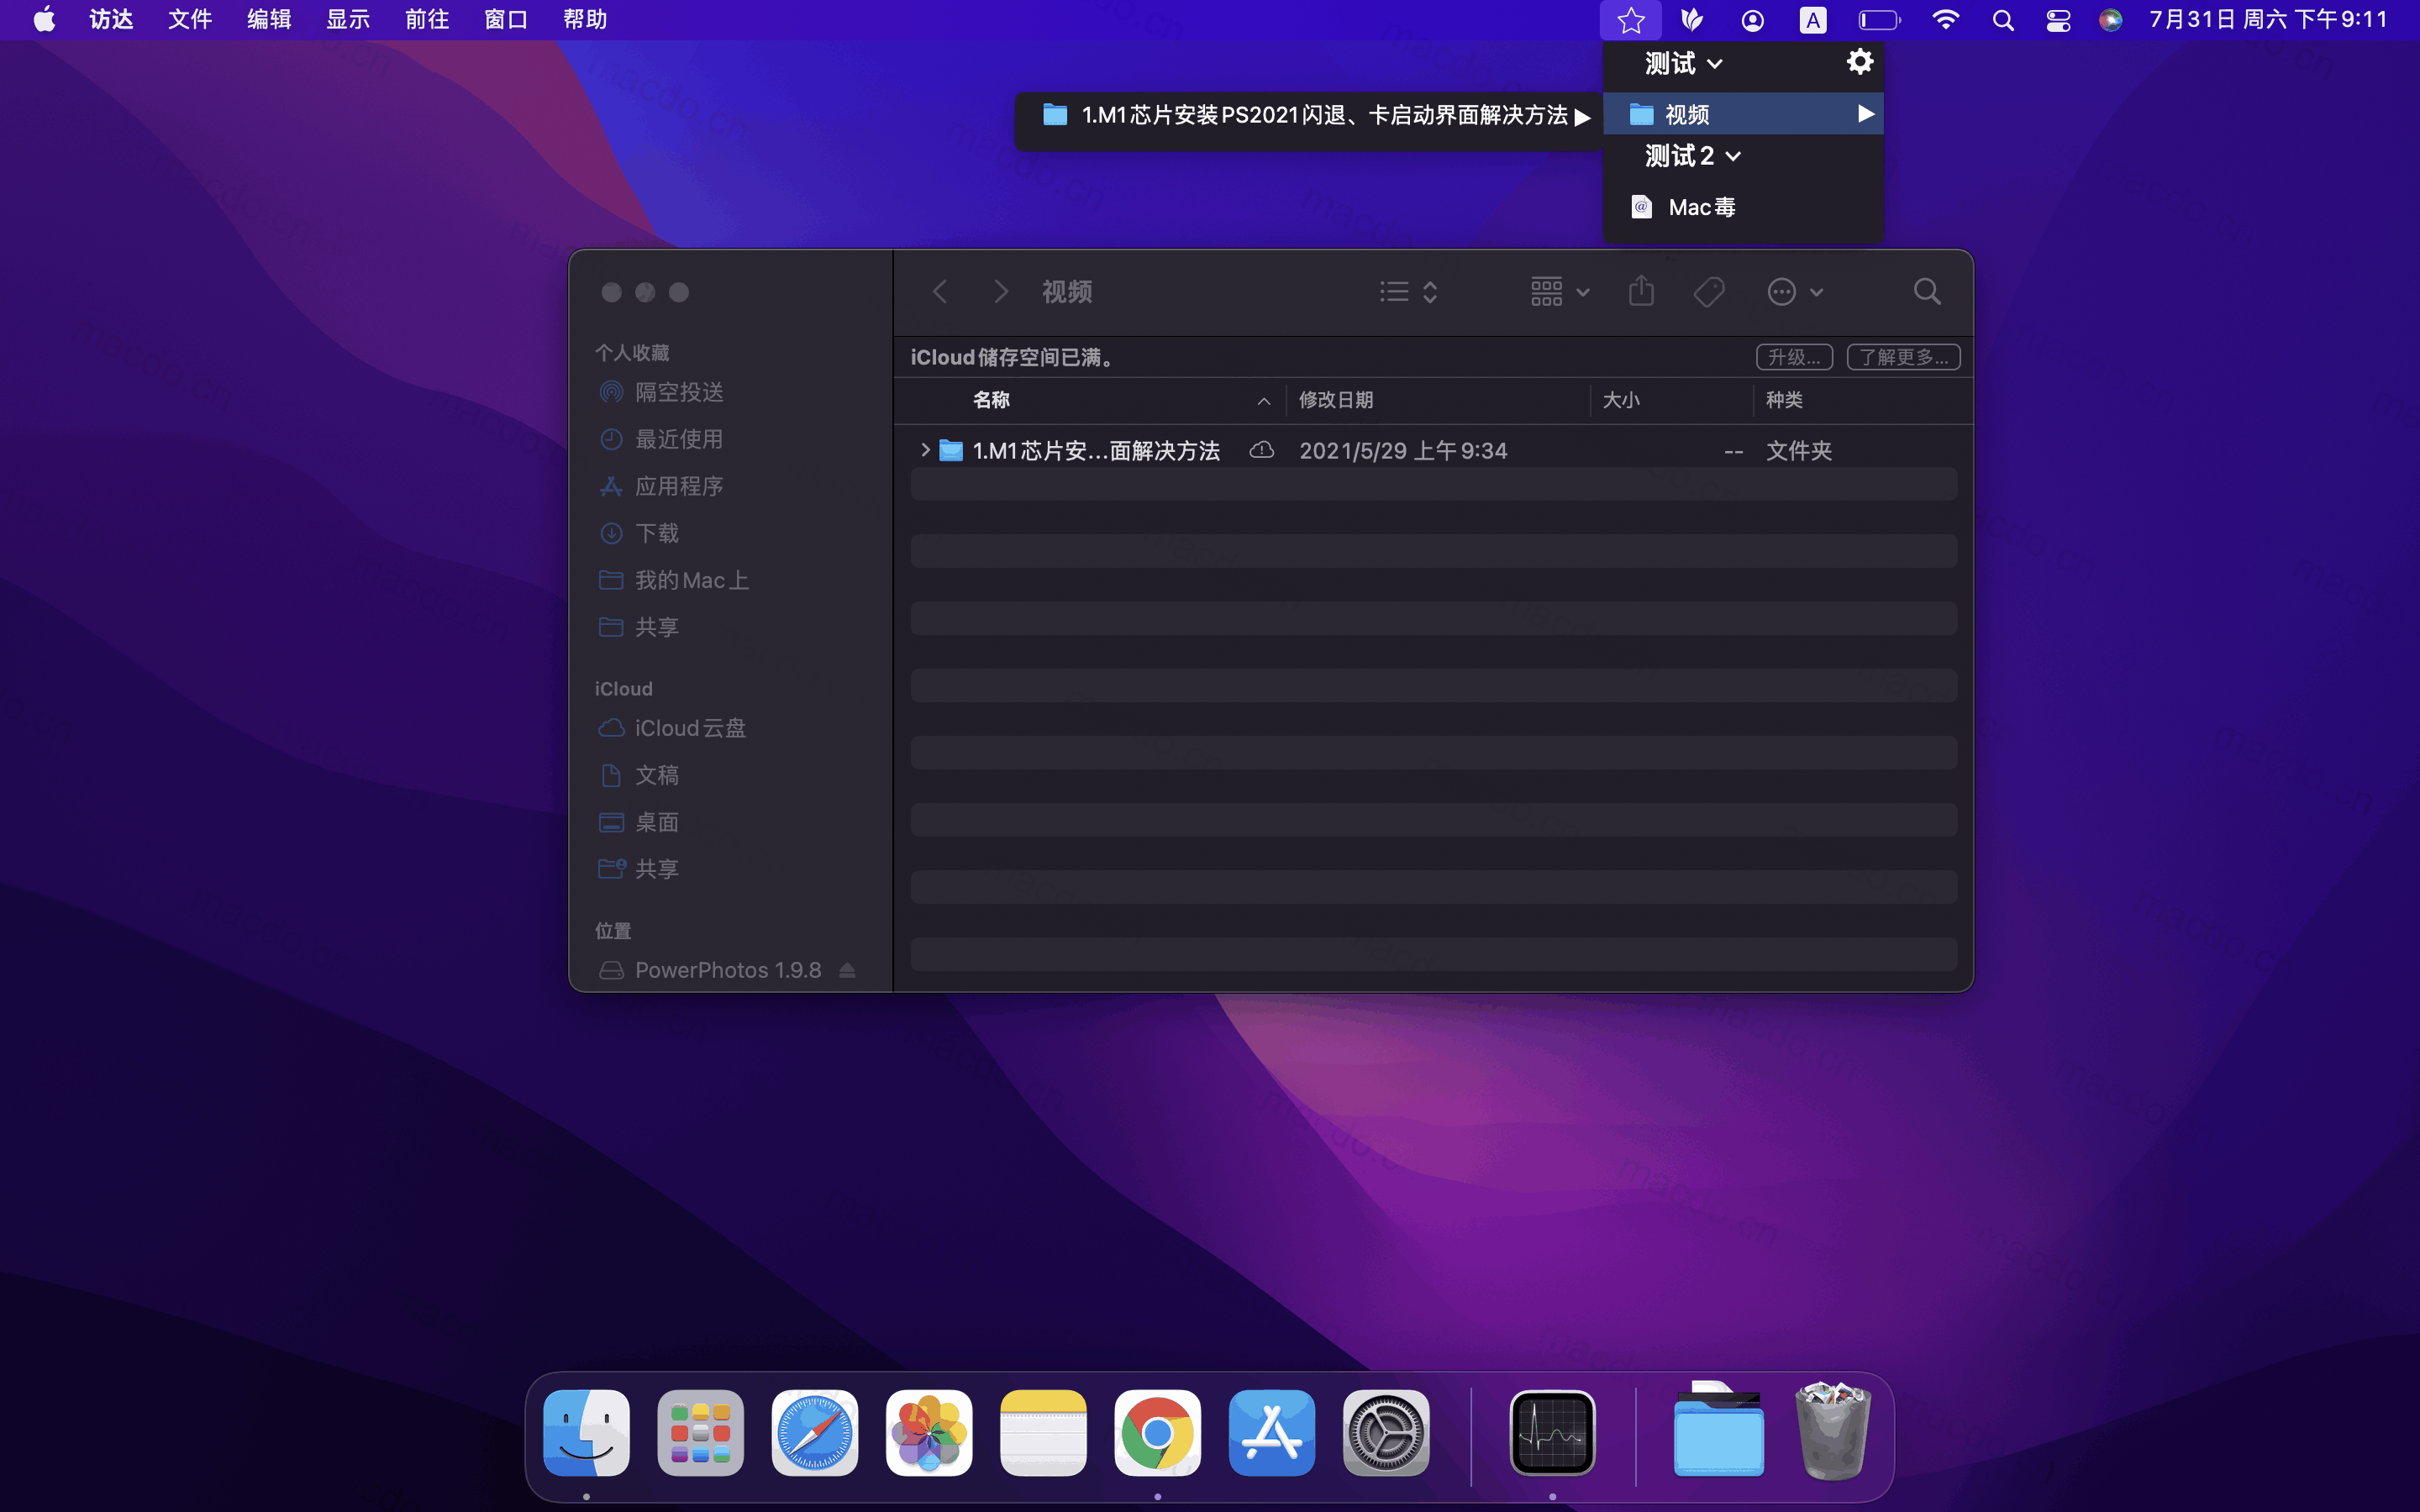Click the Finder search icon
This screenshot has height=1512, width=2420.
(x=1927, y=291)
